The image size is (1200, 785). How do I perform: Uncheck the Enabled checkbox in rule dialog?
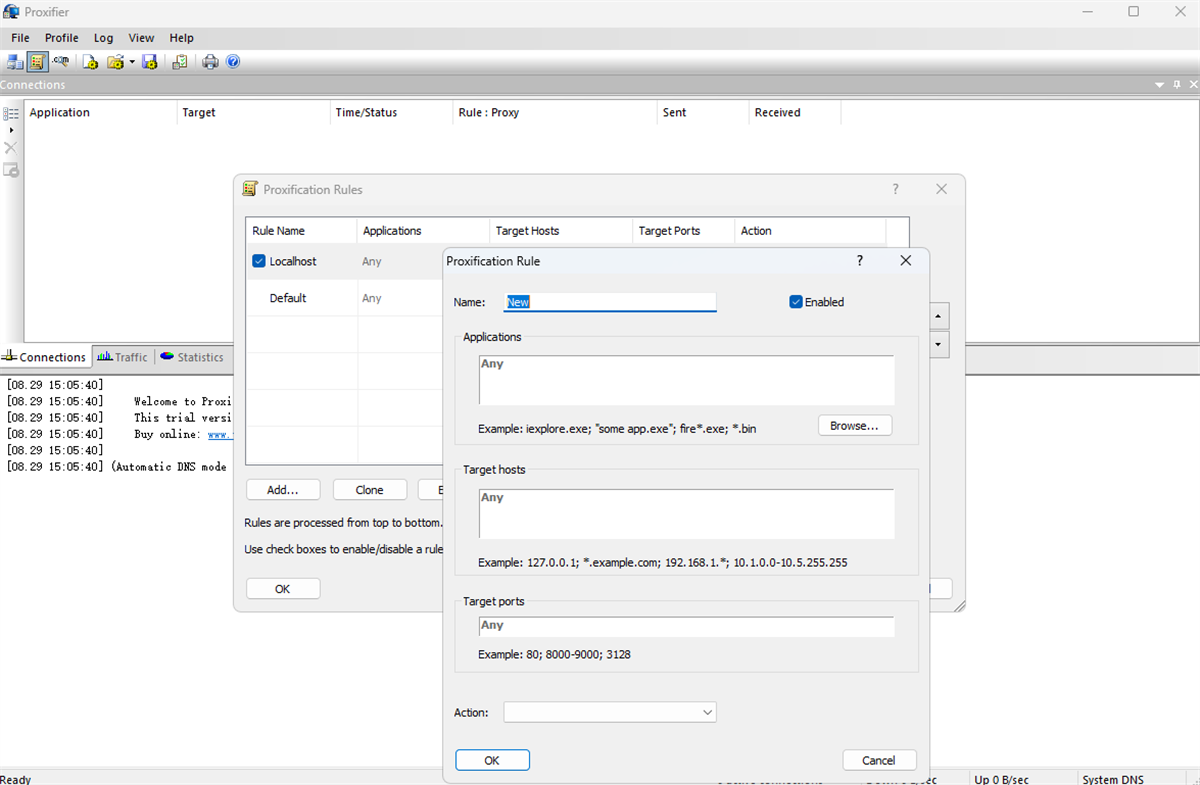coord(796,302)
